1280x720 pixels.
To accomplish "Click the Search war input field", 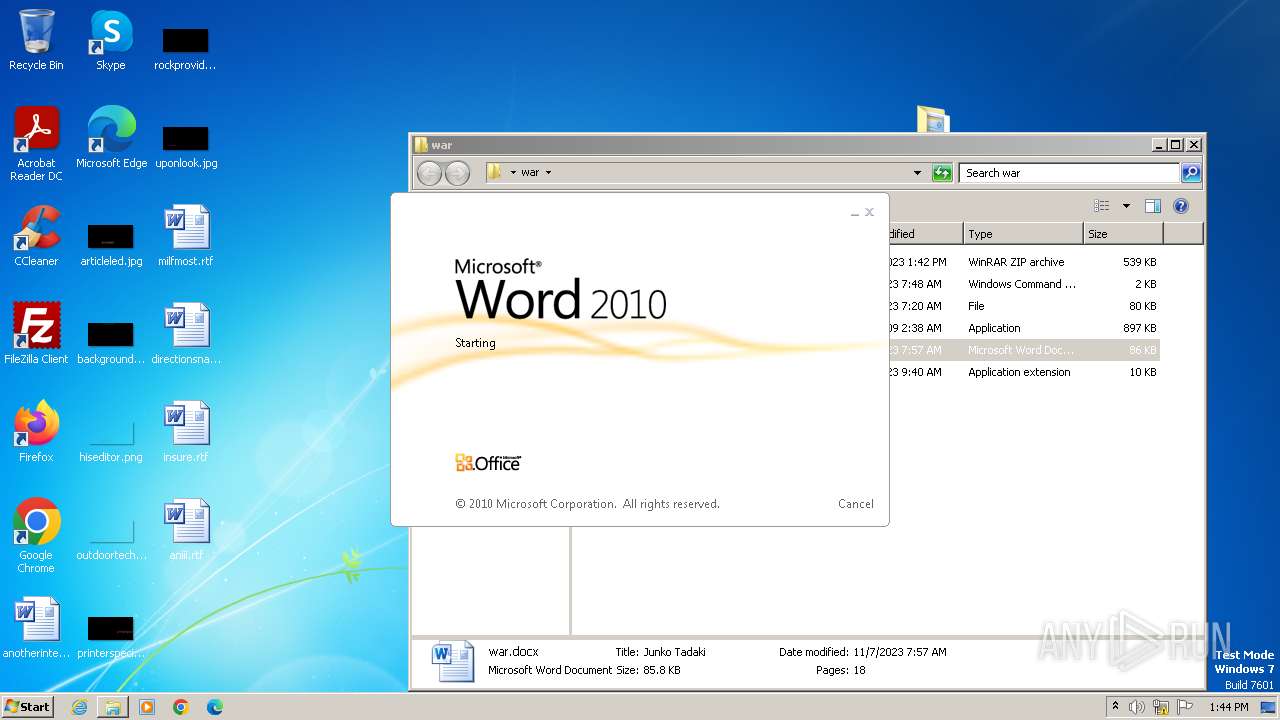I will pos(1069,173).
